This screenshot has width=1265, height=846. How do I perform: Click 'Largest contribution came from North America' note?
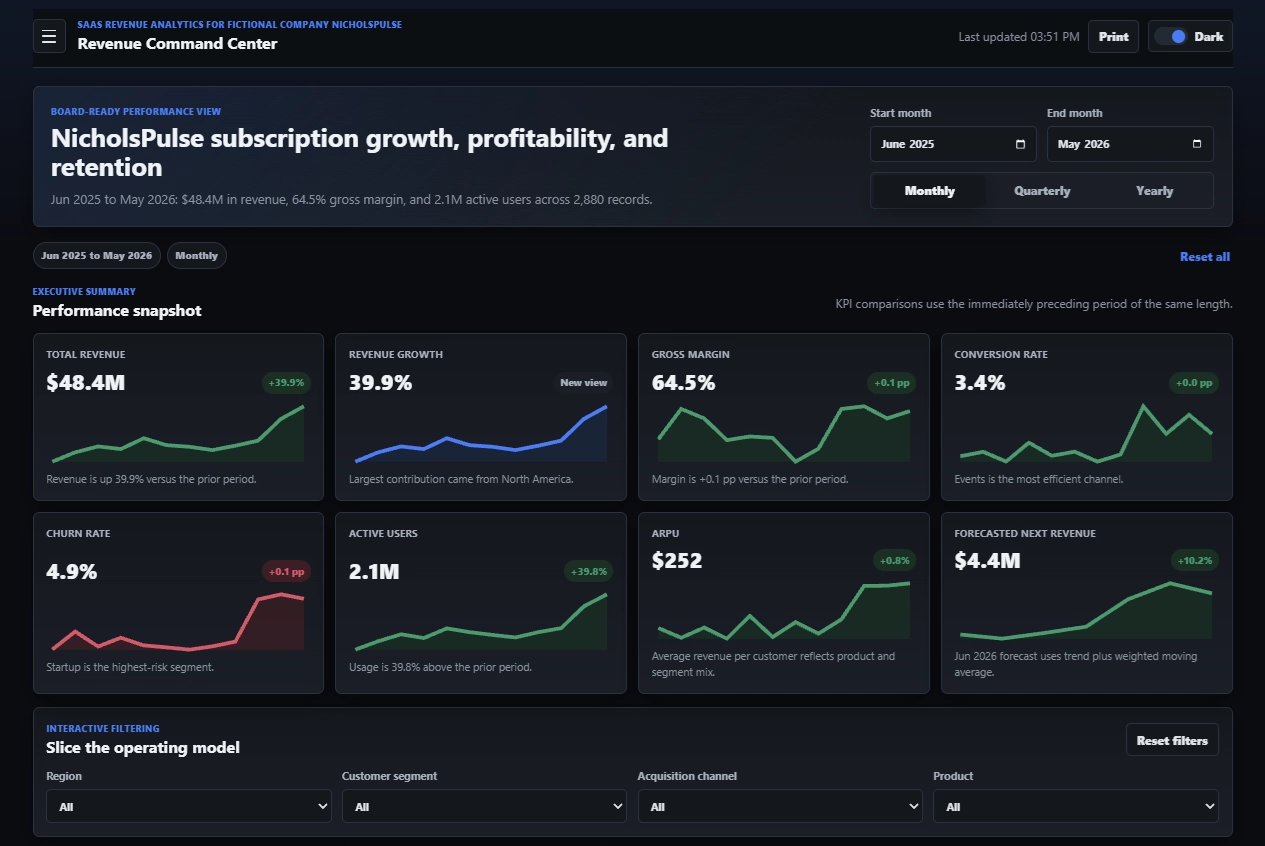[x=461, y=479]
